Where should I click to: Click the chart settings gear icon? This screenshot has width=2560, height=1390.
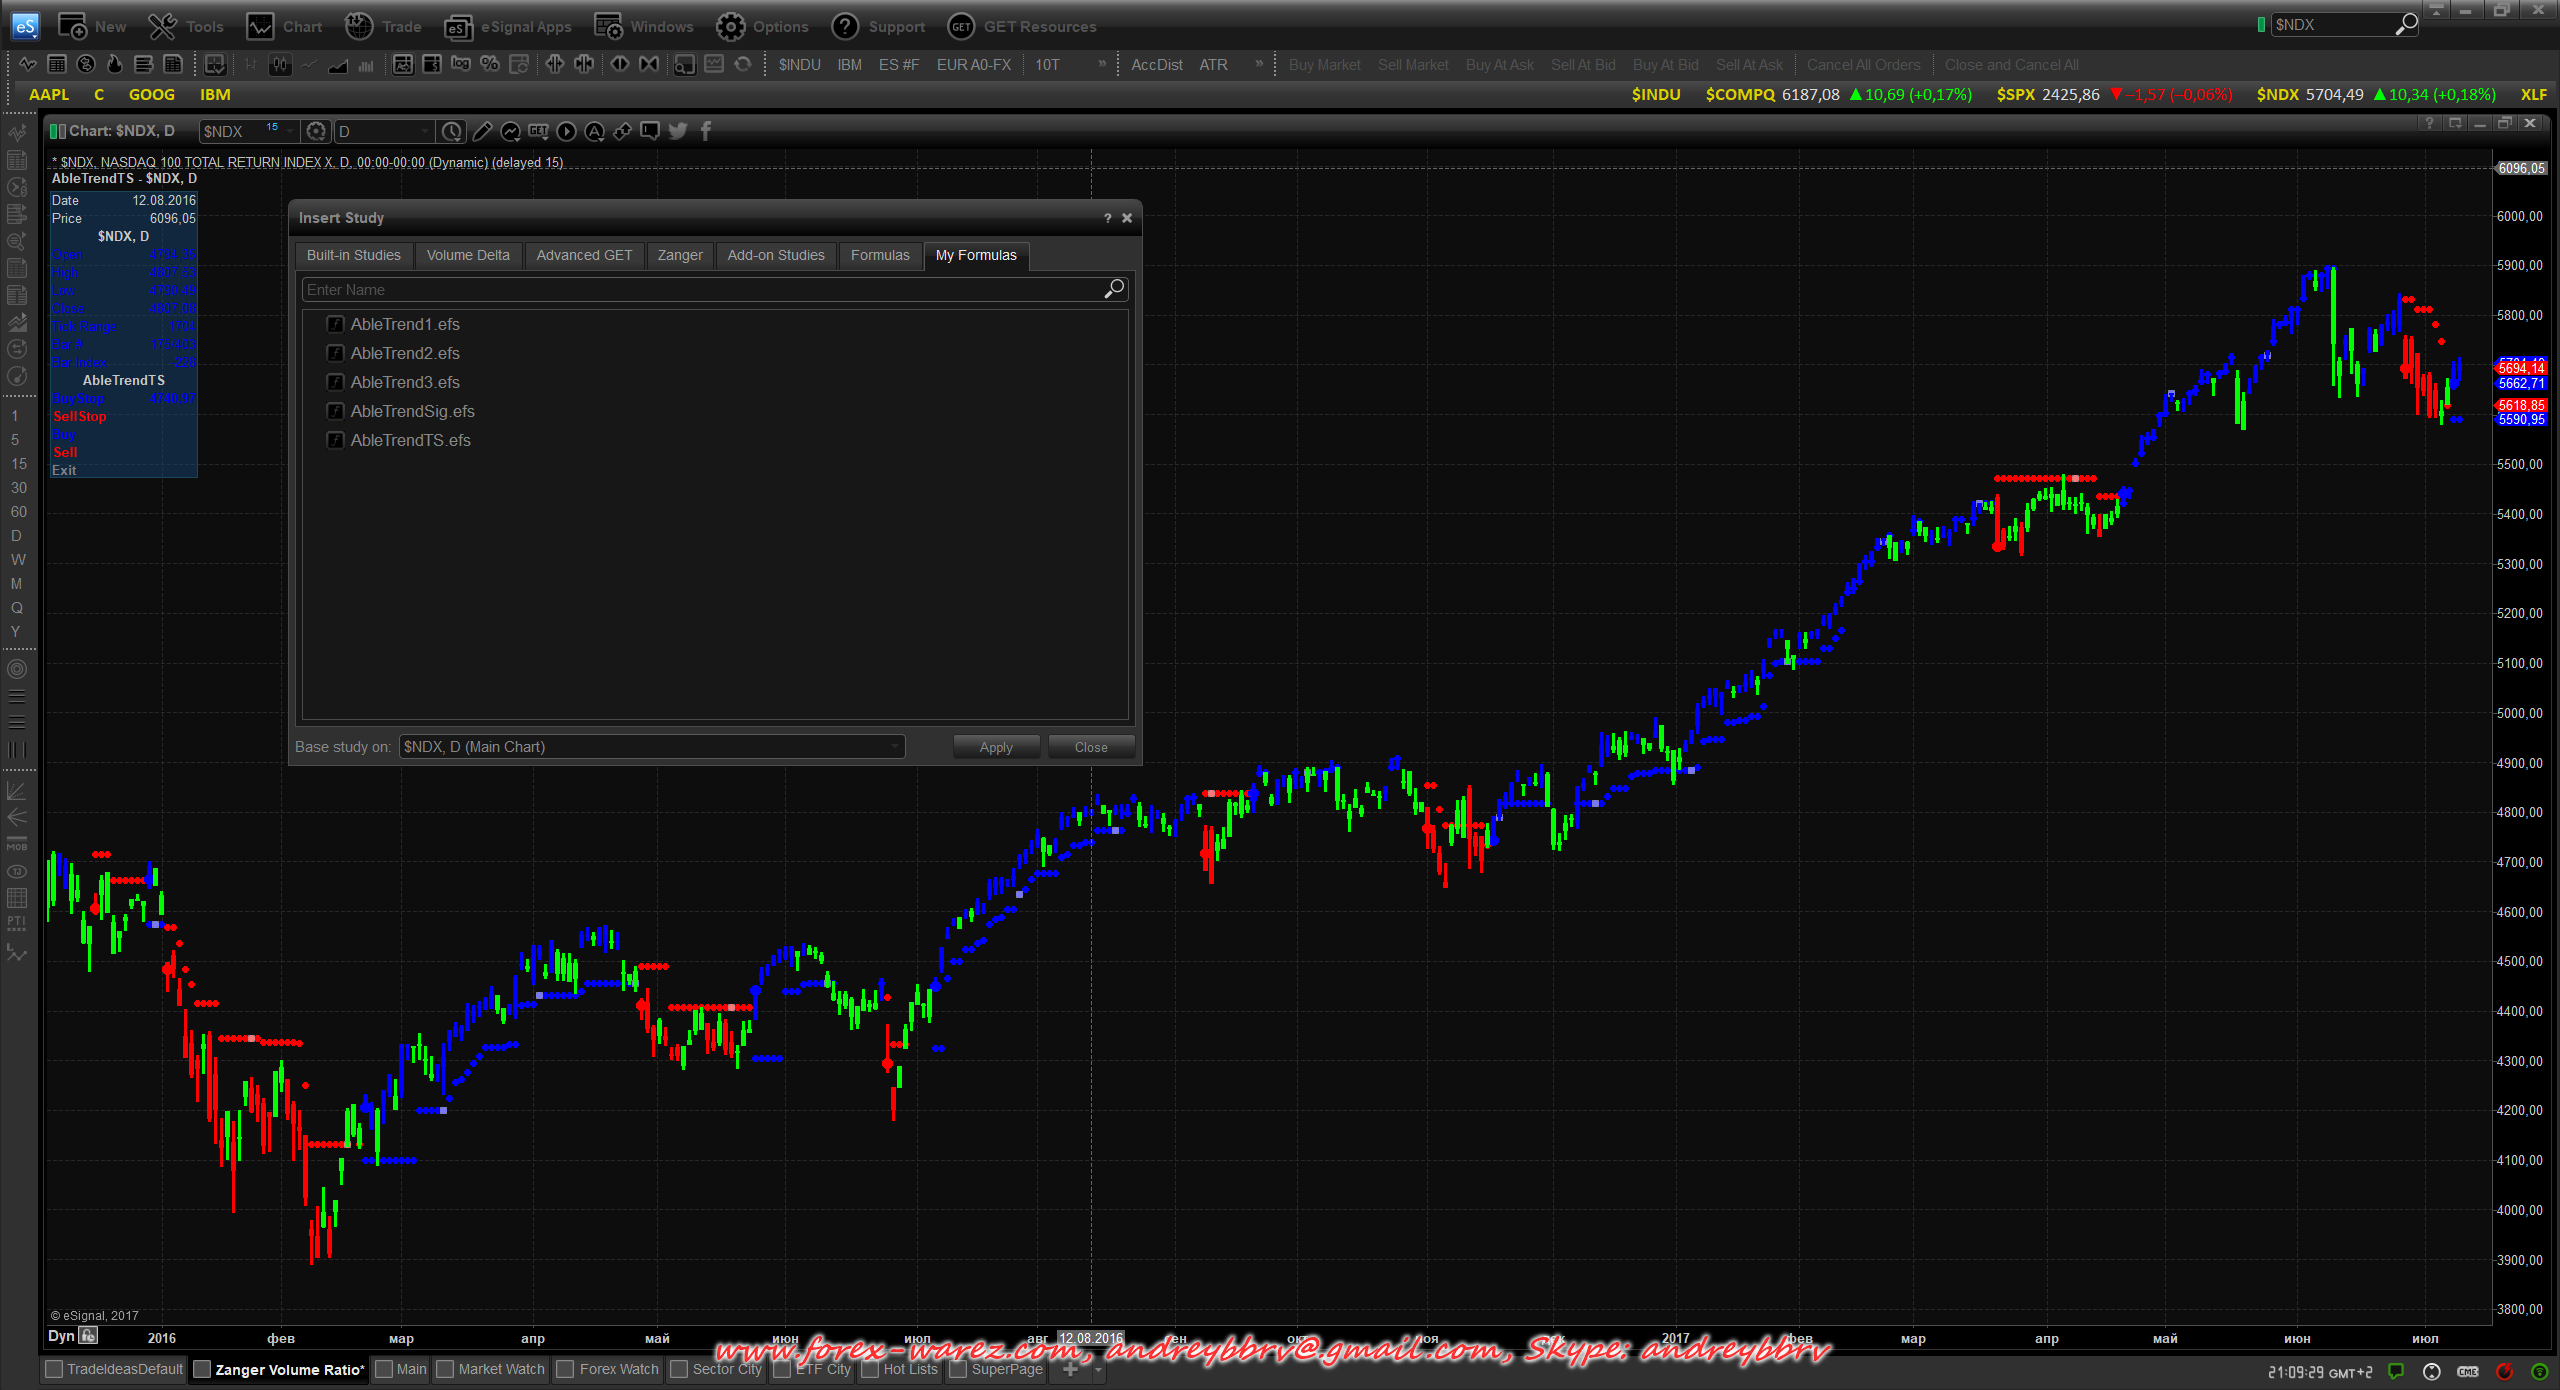pyautogui.click(x=316, y=131)
